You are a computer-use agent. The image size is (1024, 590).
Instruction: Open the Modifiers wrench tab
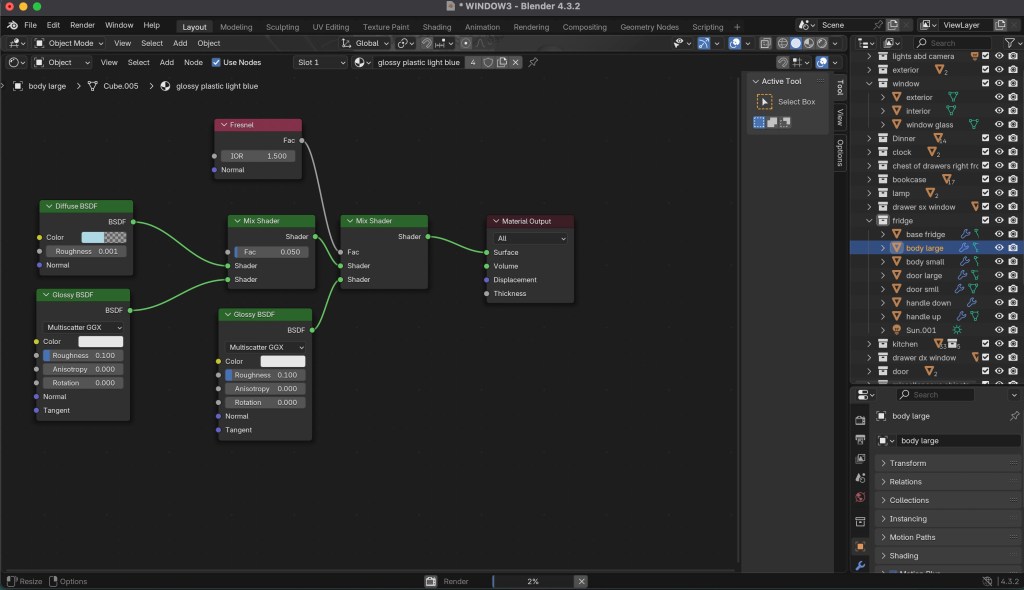[860, 566]
